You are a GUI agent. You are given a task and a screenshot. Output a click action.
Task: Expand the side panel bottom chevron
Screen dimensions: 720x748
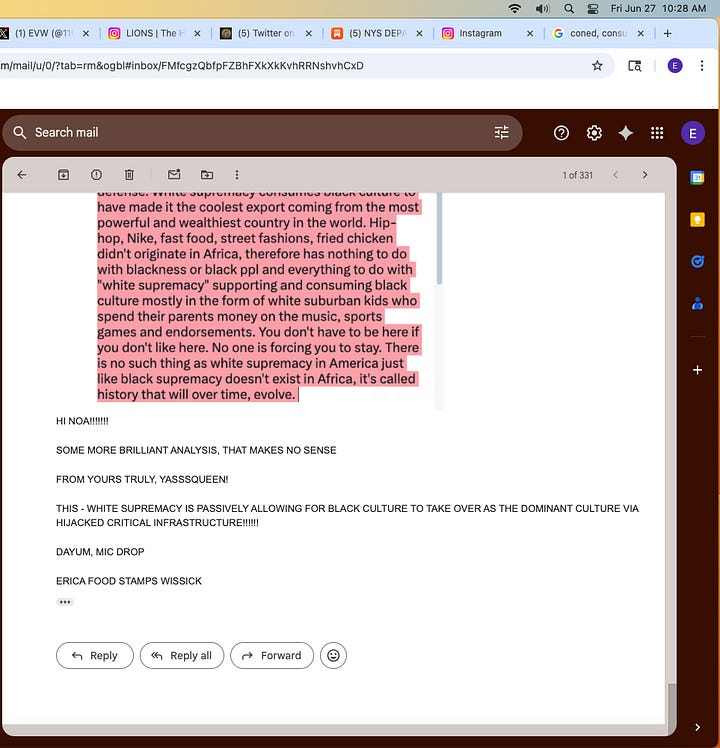pyautogui.click(x=697, y=727)
